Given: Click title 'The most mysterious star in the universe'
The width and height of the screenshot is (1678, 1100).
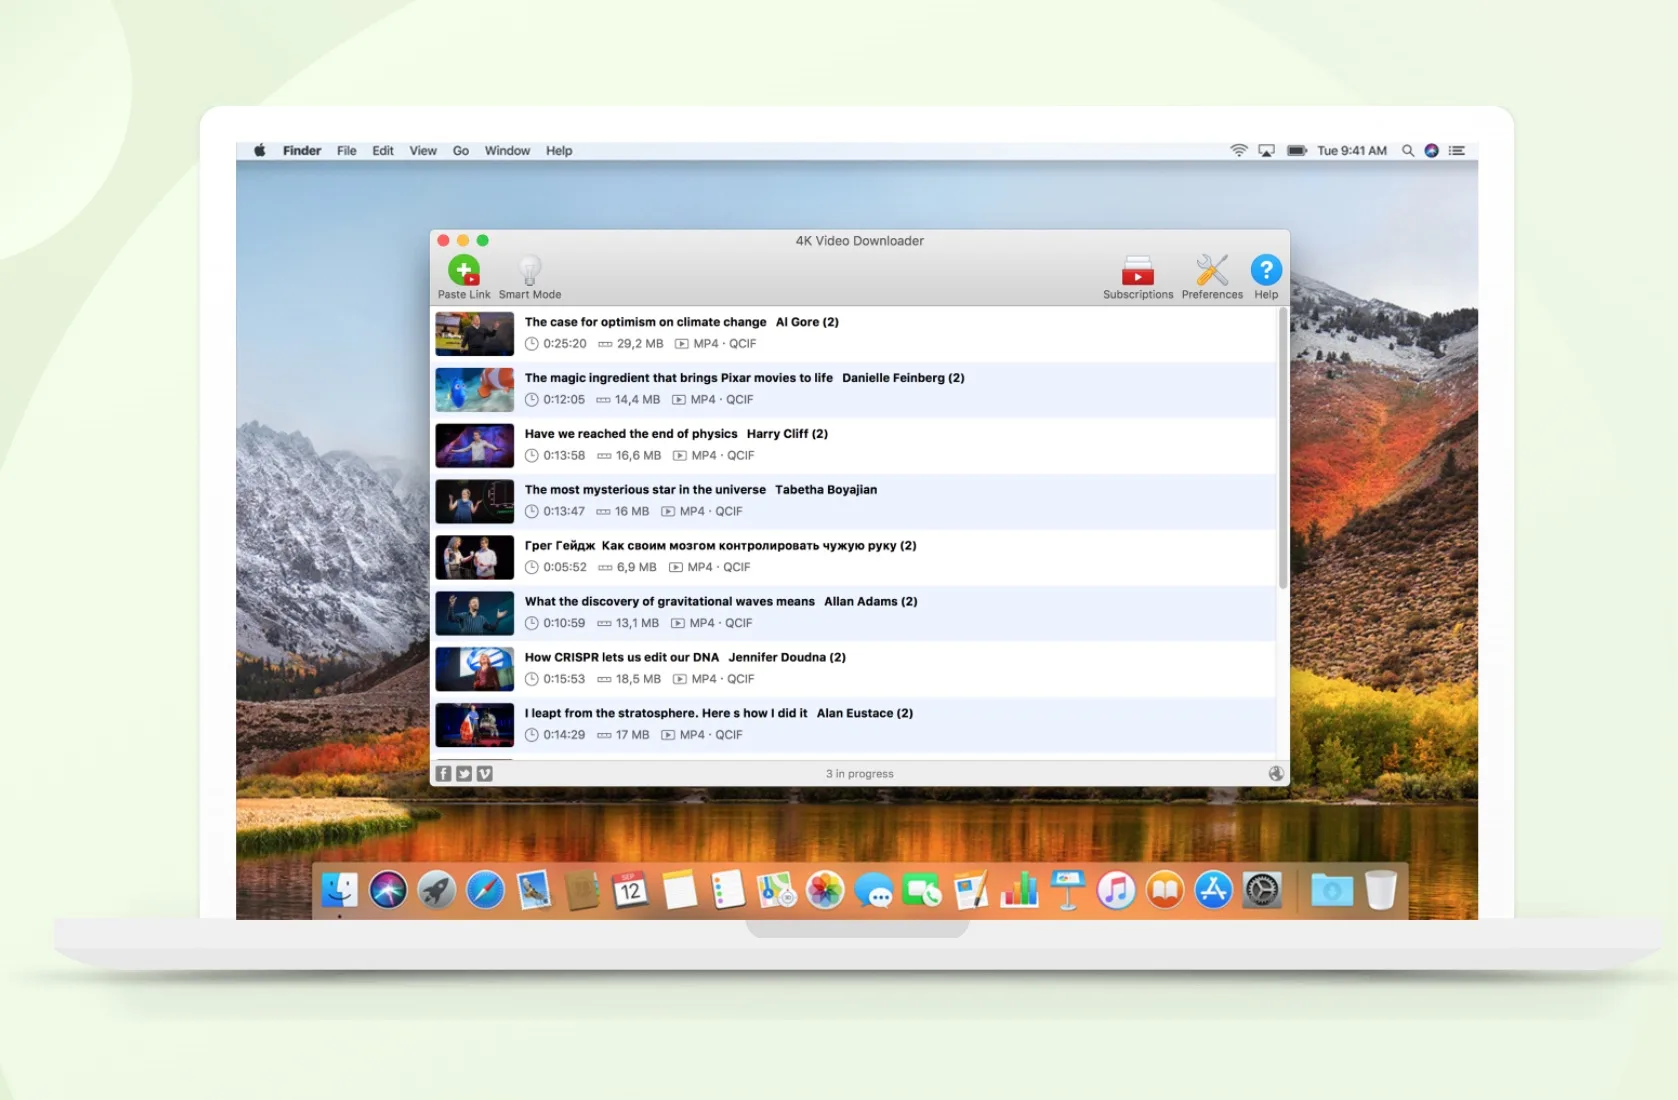Looking at the screenshot, I should point(645,490).
